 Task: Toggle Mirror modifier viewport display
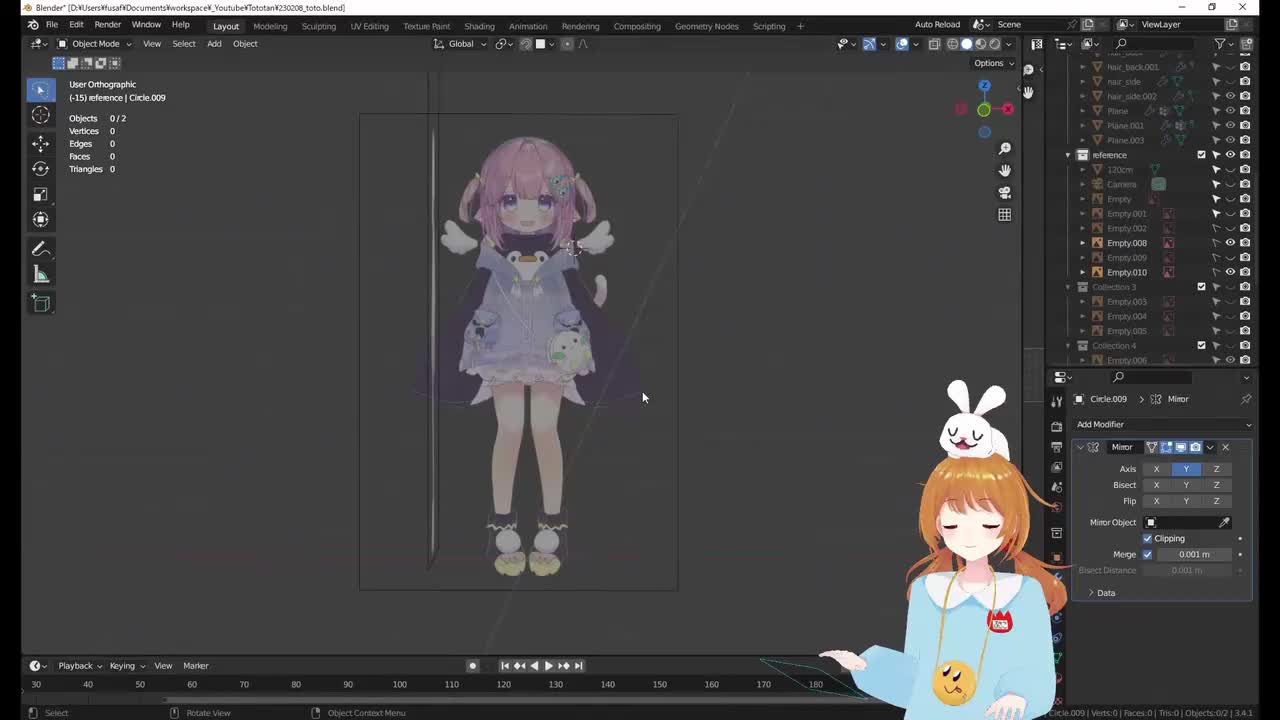(x=1181, y=447)
